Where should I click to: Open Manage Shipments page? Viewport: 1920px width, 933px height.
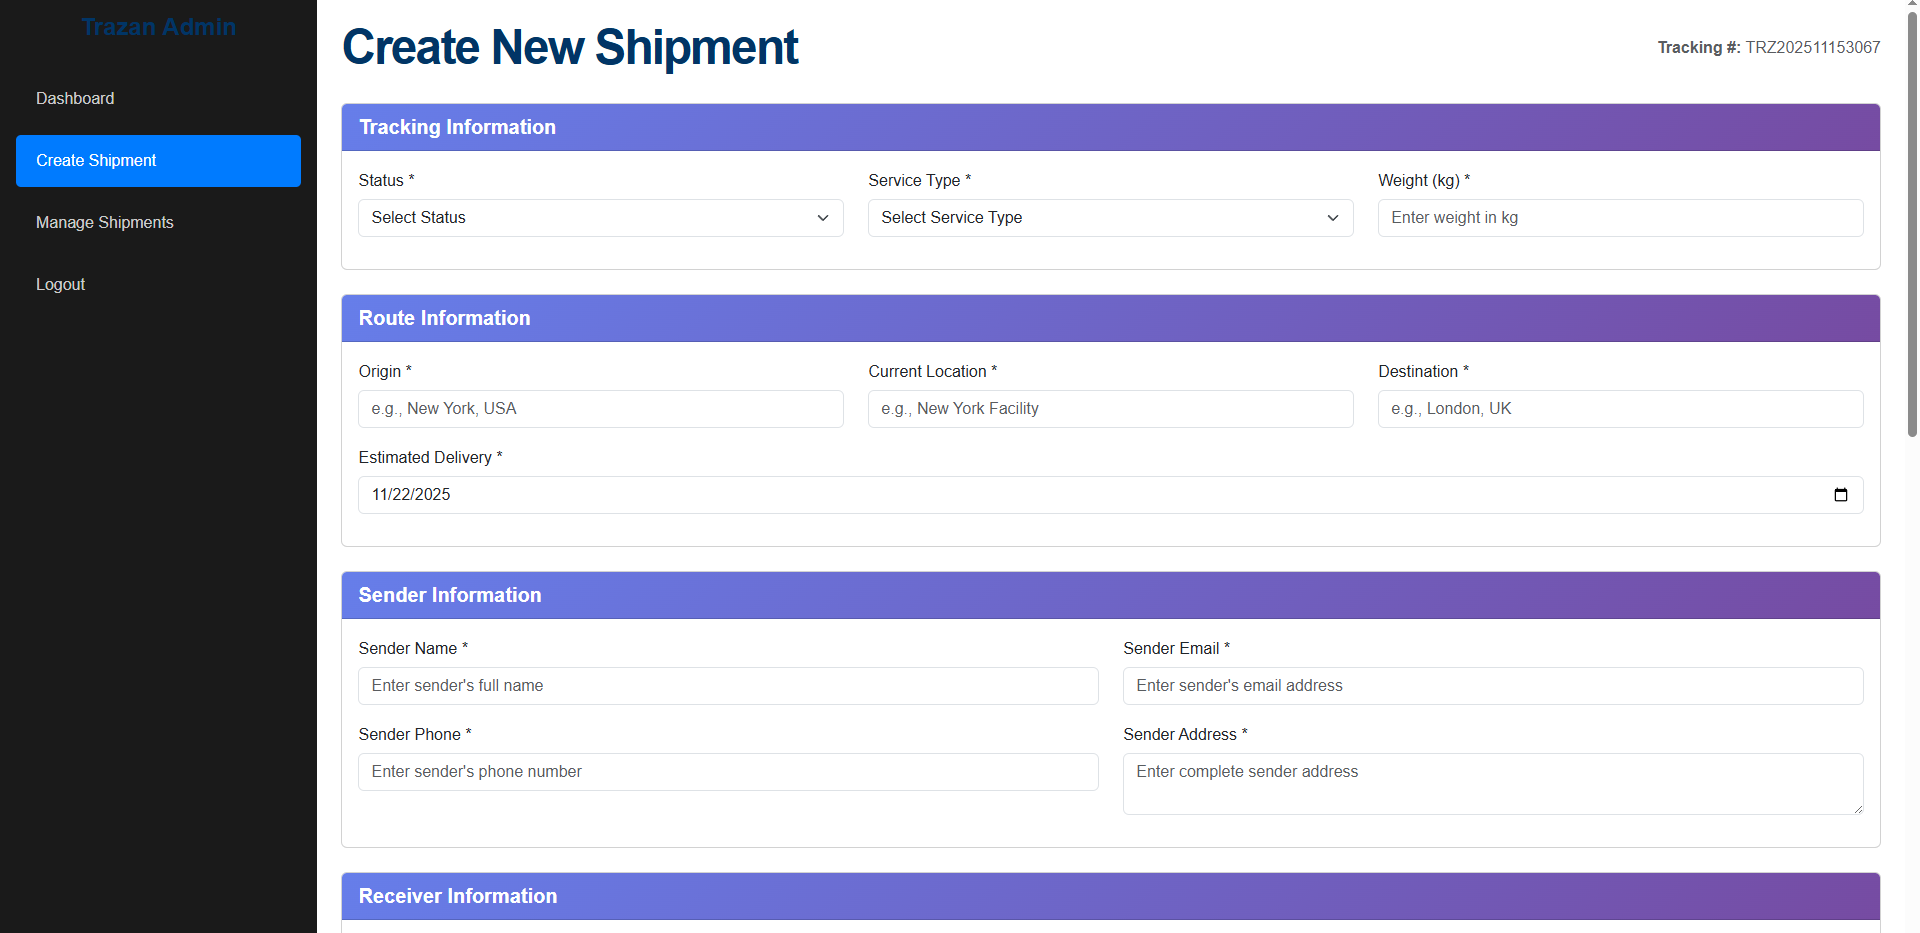pyautogui.click(x=105, y=222)
